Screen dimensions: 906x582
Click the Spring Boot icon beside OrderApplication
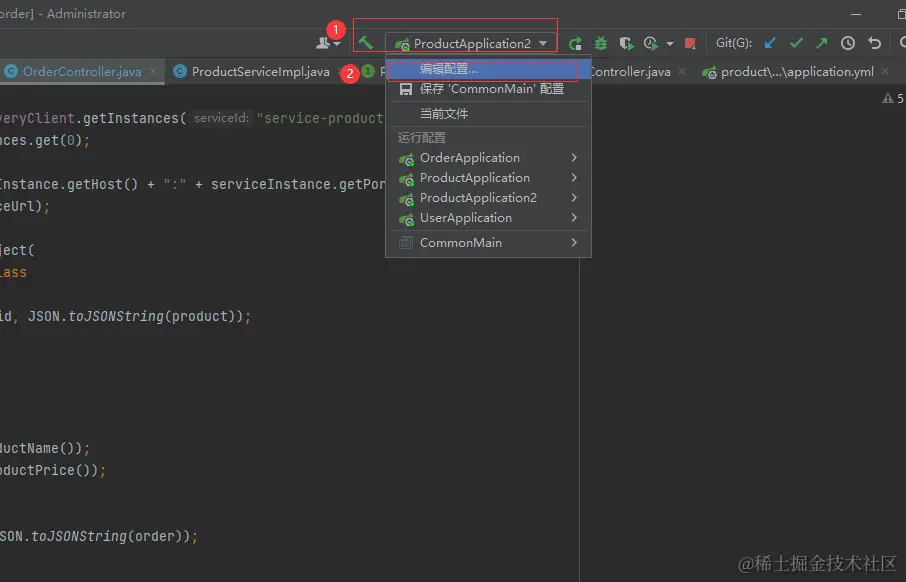(407, 158)
